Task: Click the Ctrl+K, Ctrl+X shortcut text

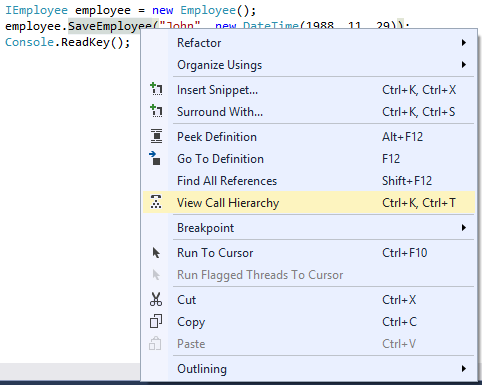Action: point(419,90)
